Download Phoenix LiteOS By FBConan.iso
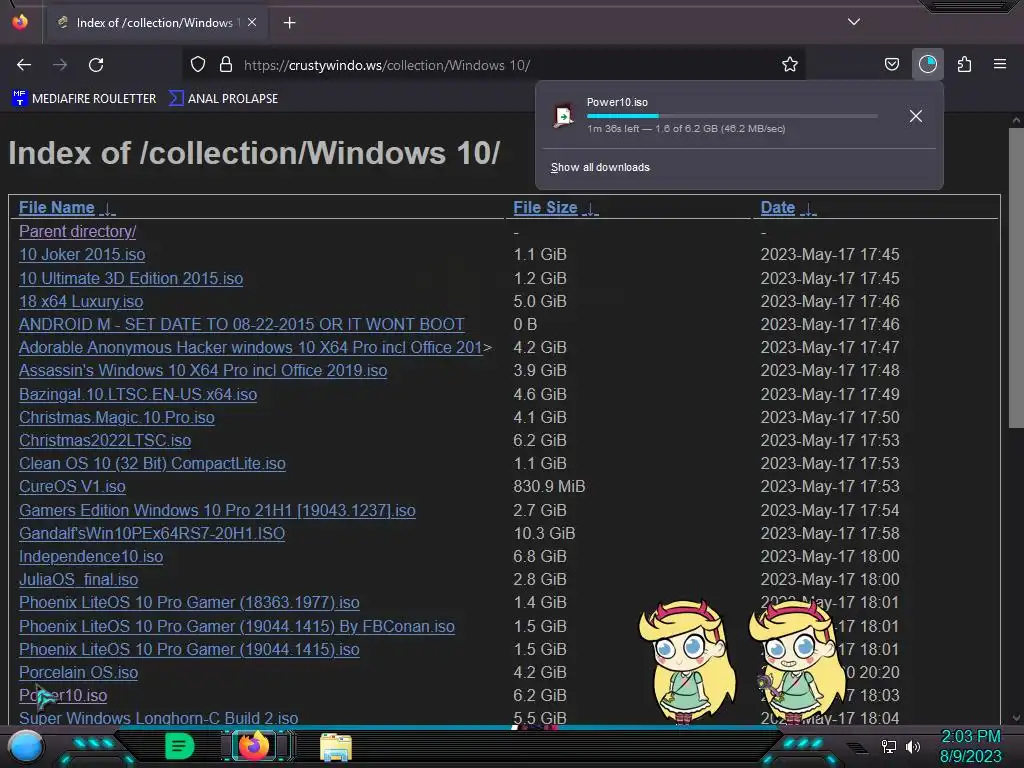The width and height of the screenshot is (1024, 768). click(236, 626)
